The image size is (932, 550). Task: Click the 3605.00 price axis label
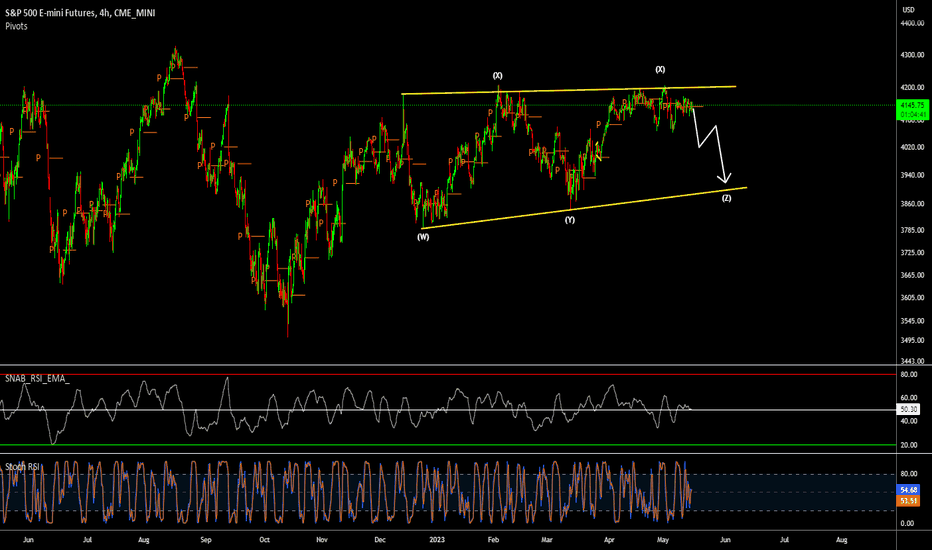[912, 297]
